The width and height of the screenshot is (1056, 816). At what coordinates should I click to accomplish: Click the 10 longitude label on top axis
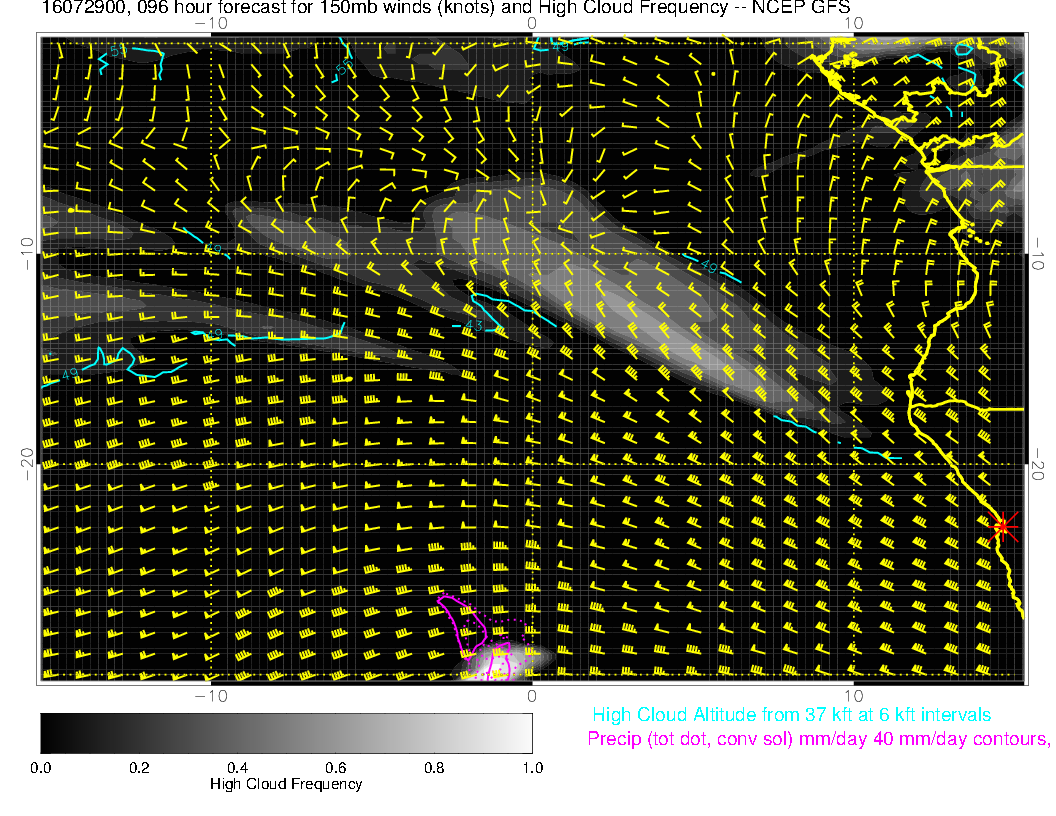coord(852,23)
